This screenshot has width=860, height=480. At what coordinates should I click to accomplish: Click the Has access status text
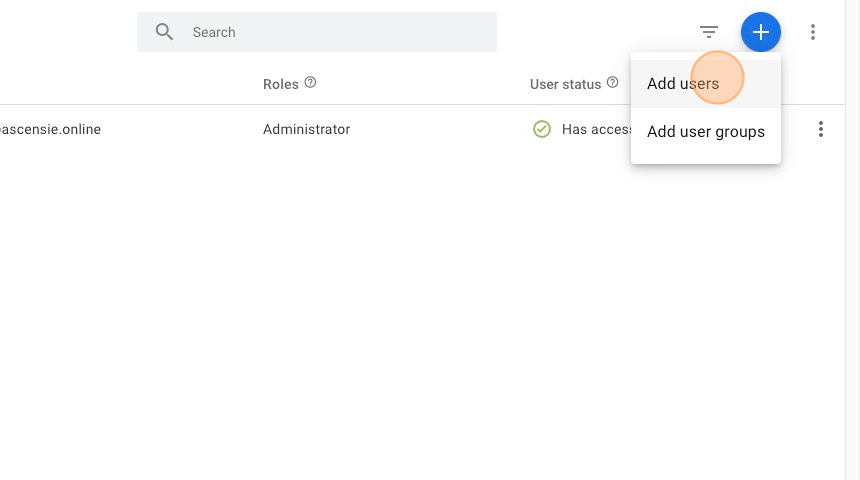[x=596, y=129]
